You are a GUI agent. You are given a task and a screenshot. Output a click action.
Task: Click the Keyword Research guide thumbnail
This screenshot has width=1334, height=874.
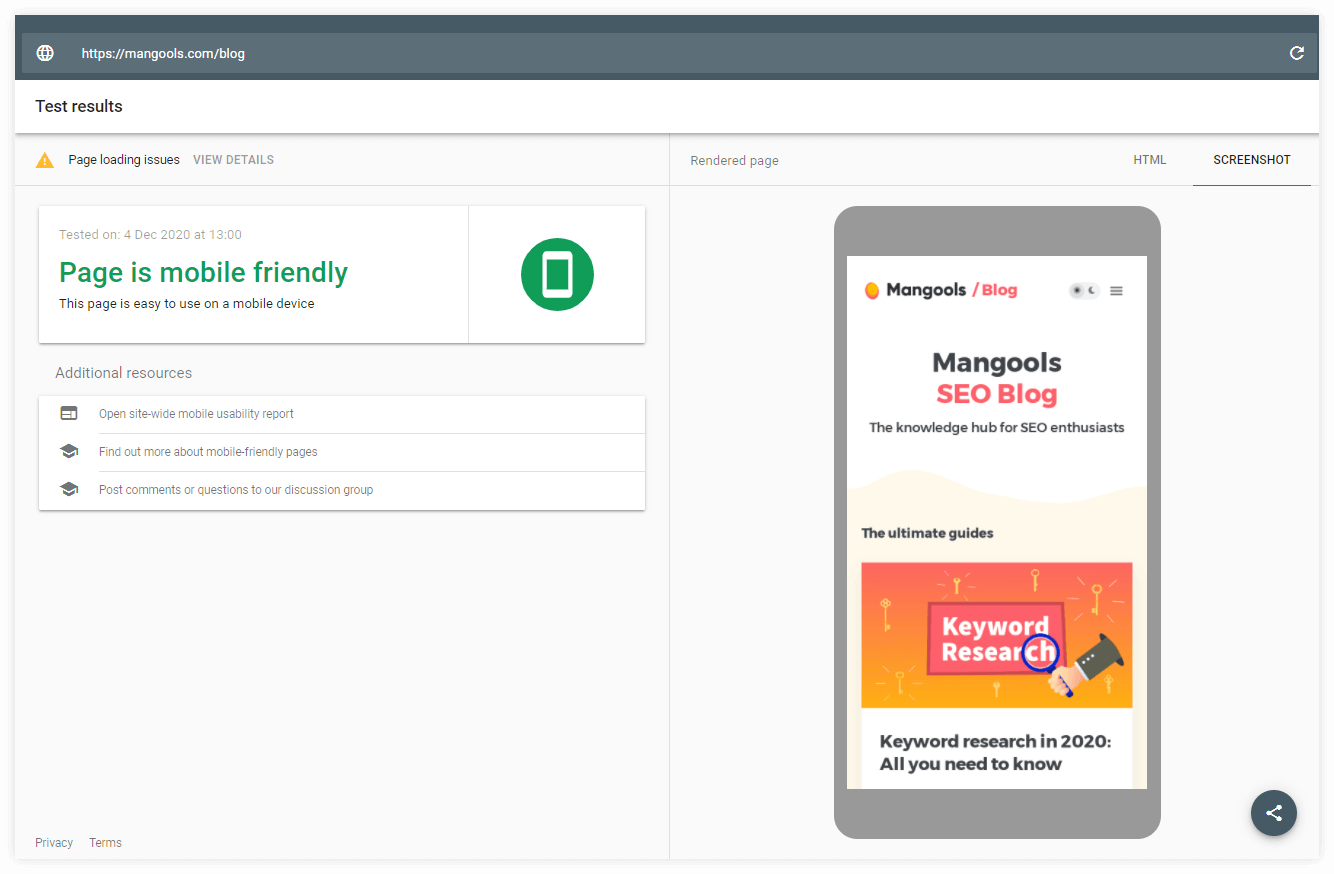(996, 635)
